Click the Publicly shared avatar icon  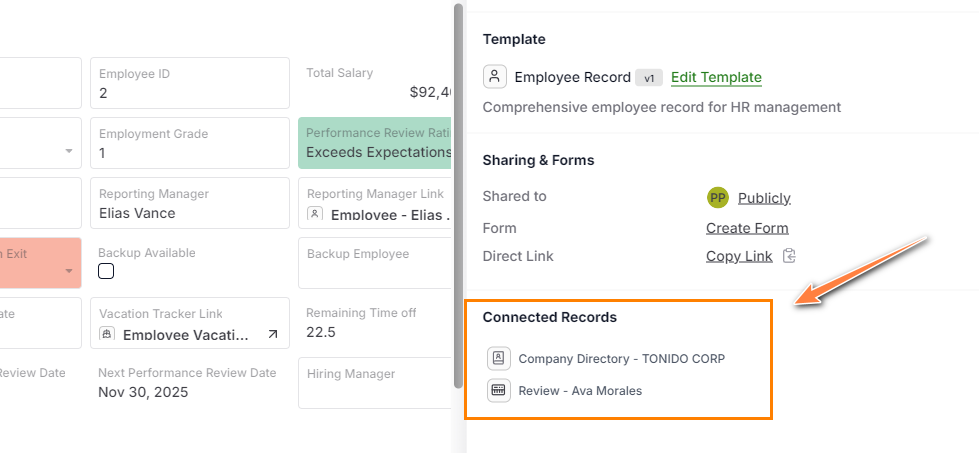click(x=717, y=198)
